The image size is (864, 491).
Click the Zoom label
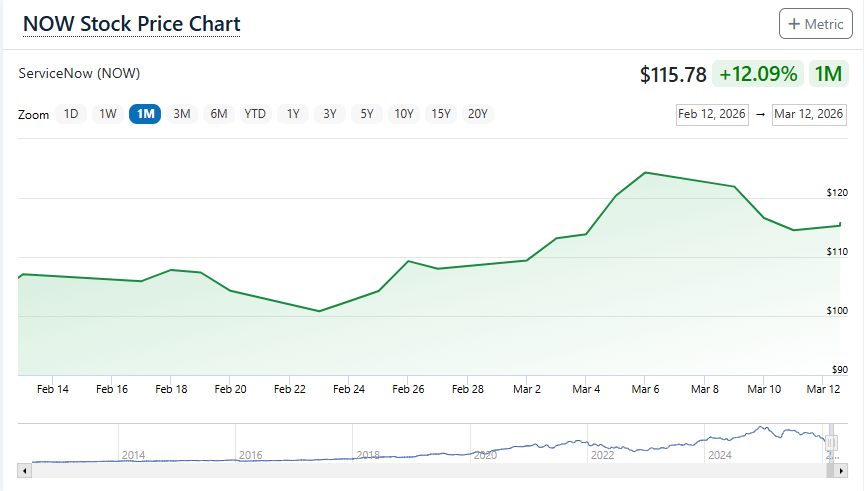point(34,115)
